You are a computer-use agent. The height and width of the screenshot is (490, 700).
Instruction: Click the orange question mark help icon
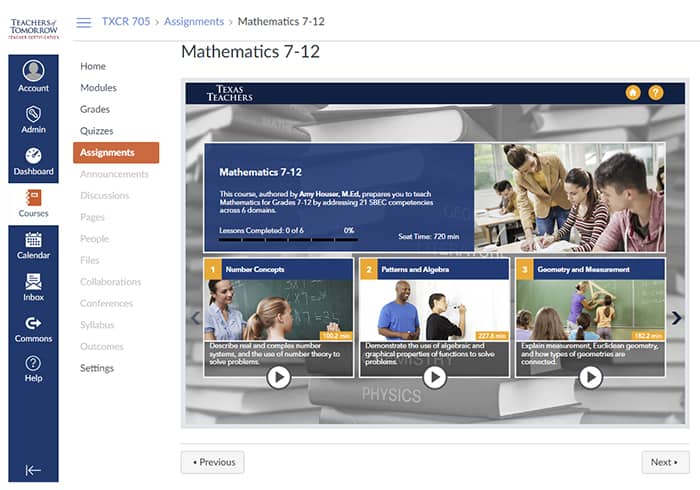coord(655,93)
